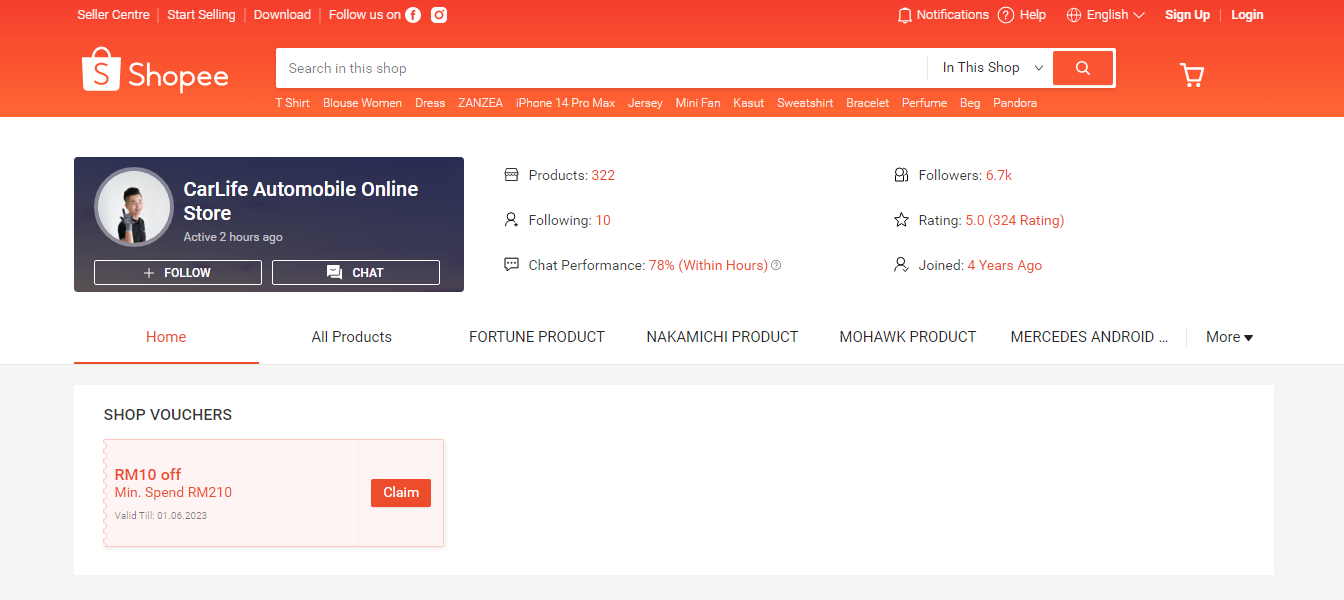Click the Beg suggested search
Viewport: 1344px width, 600px height.
point(970,103)
